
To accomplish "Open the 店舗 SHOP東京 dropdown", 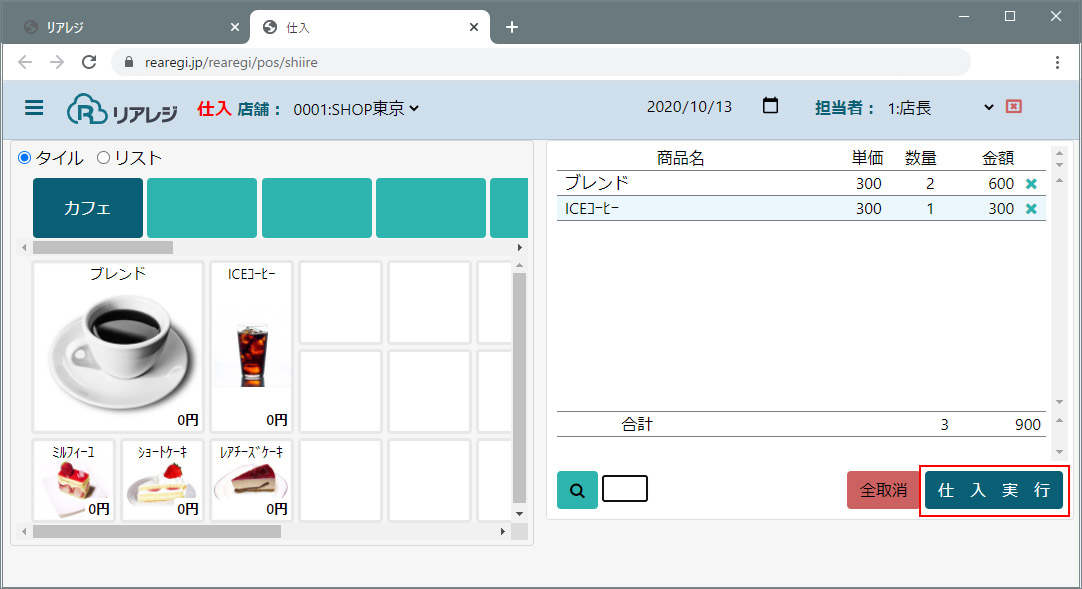I will coord(356,108).
